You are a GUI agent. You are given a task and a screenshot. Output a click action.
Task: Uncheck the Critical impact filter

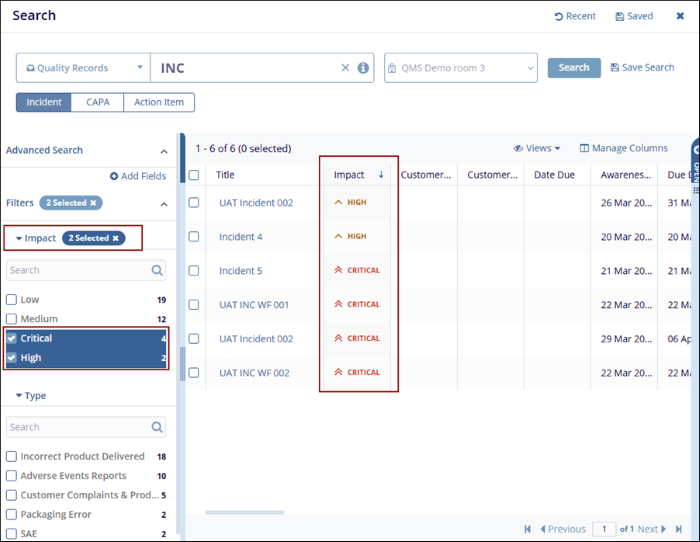tap(12, 338)
